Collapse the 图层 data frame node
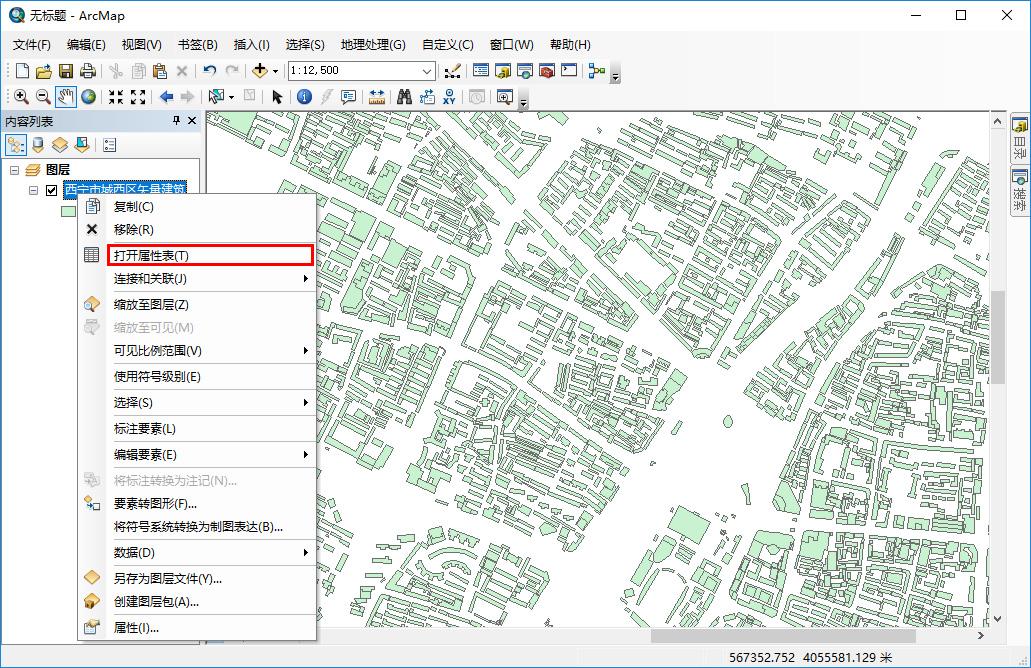The height and width of the screenshot is (668, 1031). pyautogui.click(x=14, y=170)
